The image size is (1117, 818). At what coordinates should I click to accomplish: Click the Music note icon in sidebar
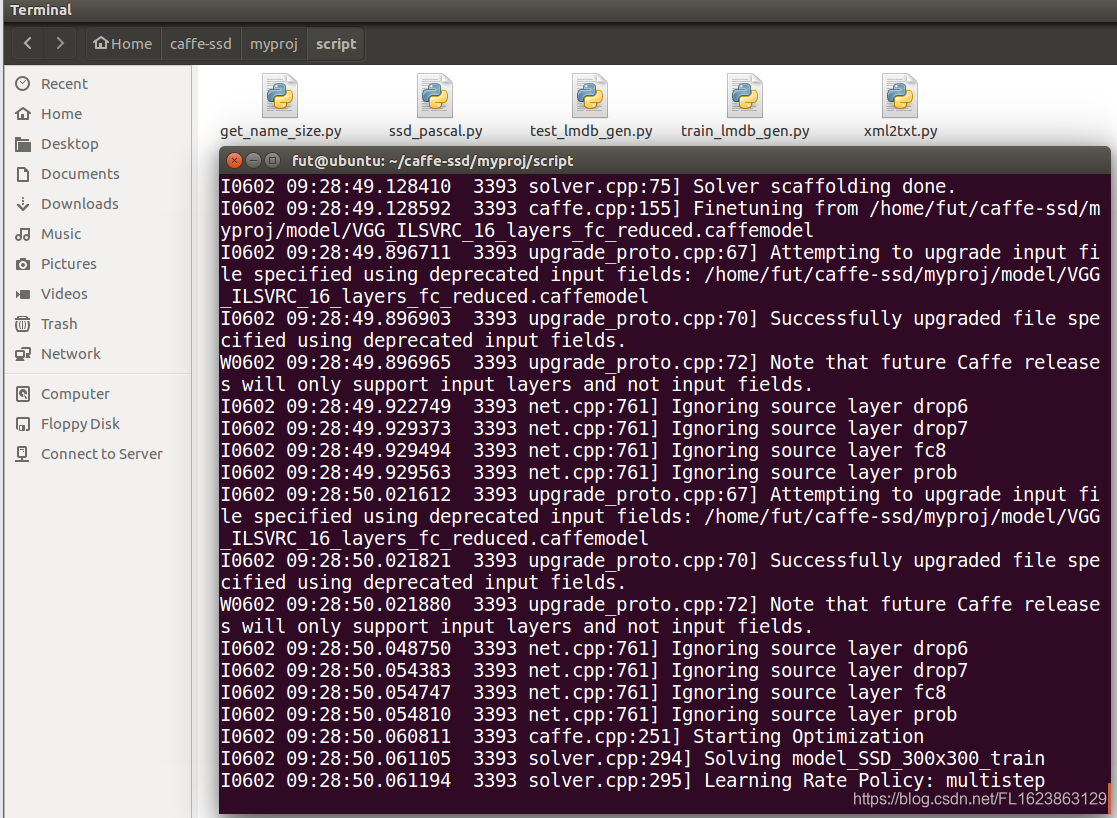pyautogui.click(x=23, y=234)
